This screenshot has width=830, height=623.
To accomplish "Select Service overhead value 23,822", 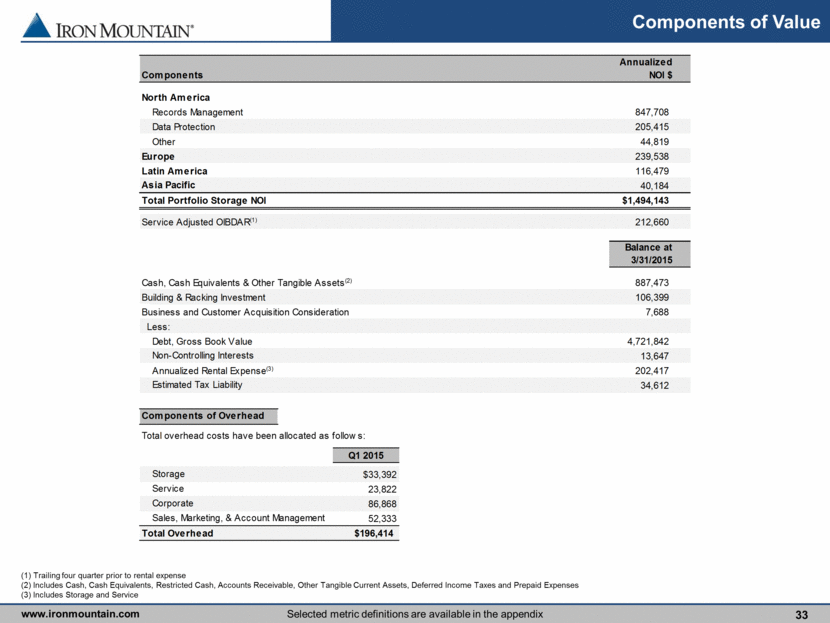I will [382, 490].
